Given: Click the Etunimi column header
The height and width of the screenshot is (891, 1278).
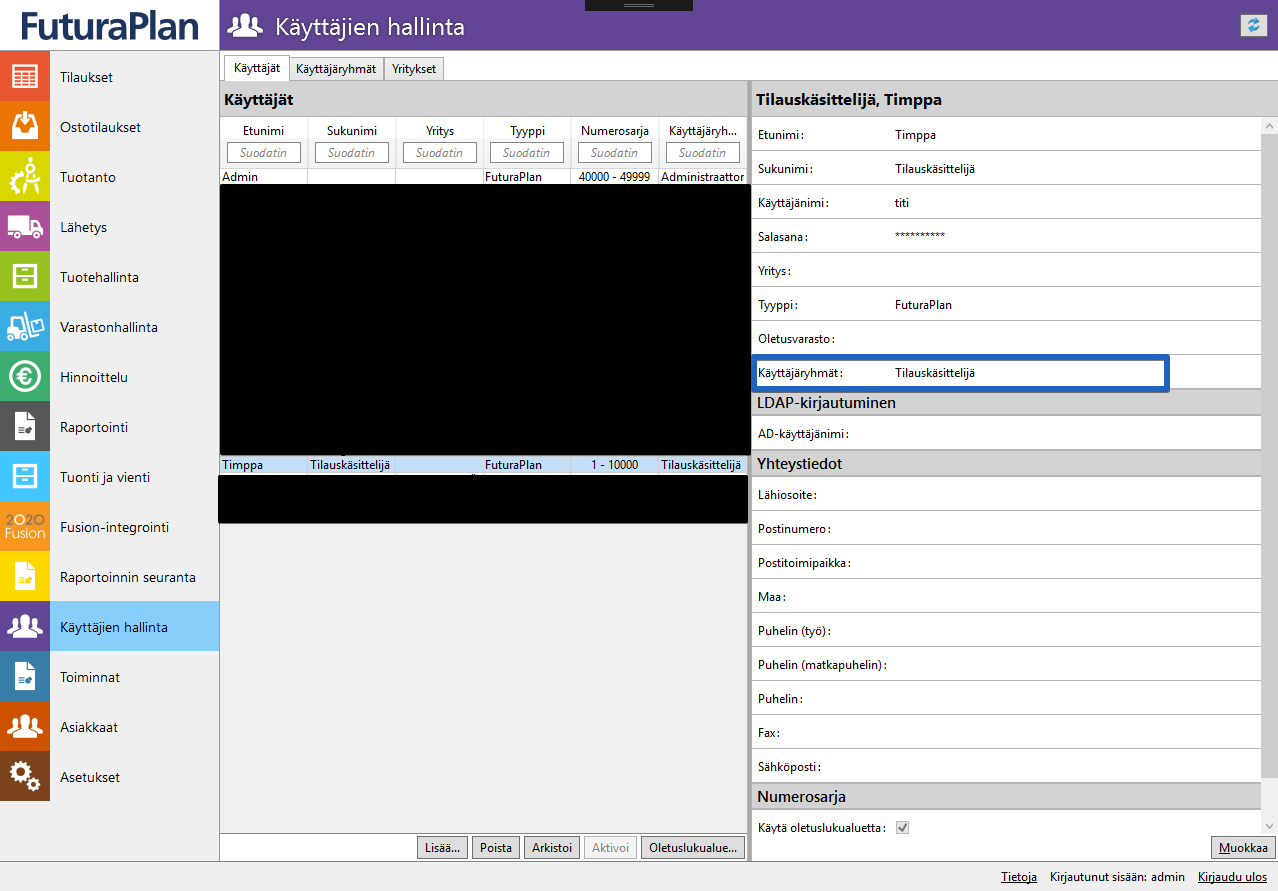Looking at the screenshot, I should coord(264,131).
